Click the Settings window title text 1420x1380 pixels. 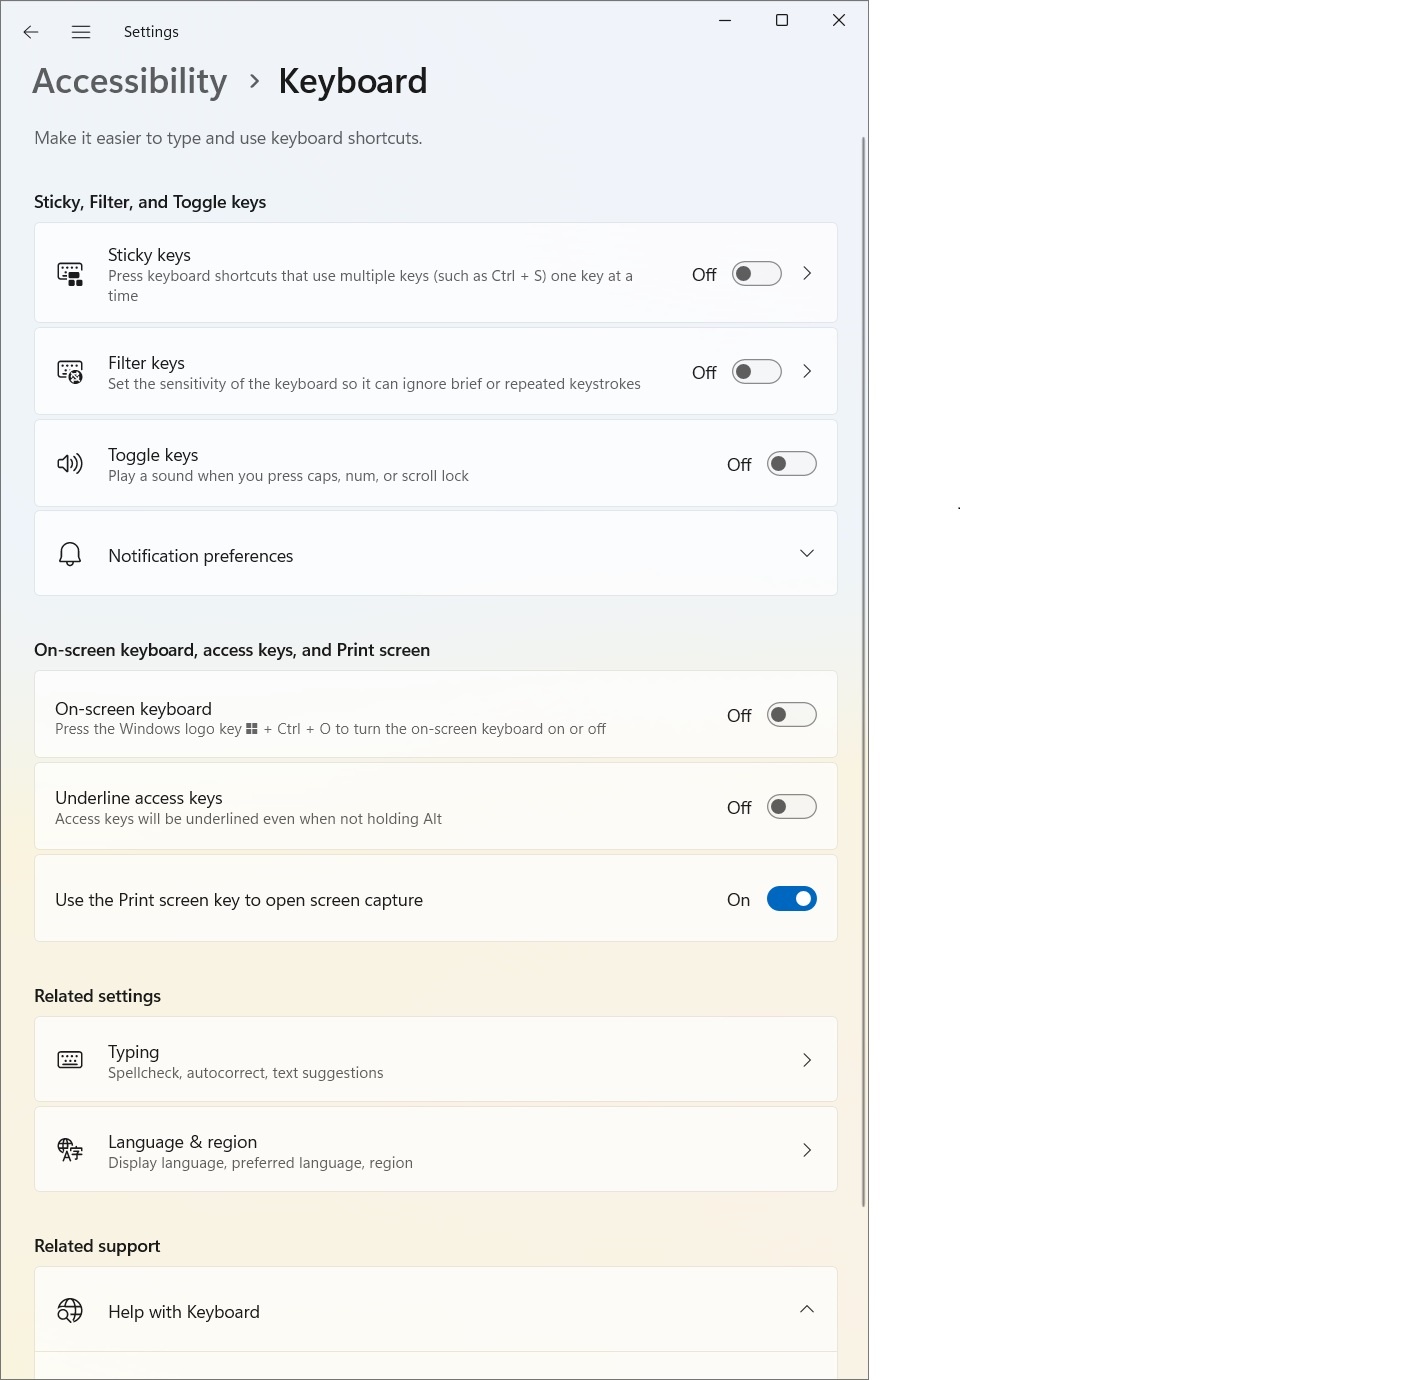[x=151, y=32]
